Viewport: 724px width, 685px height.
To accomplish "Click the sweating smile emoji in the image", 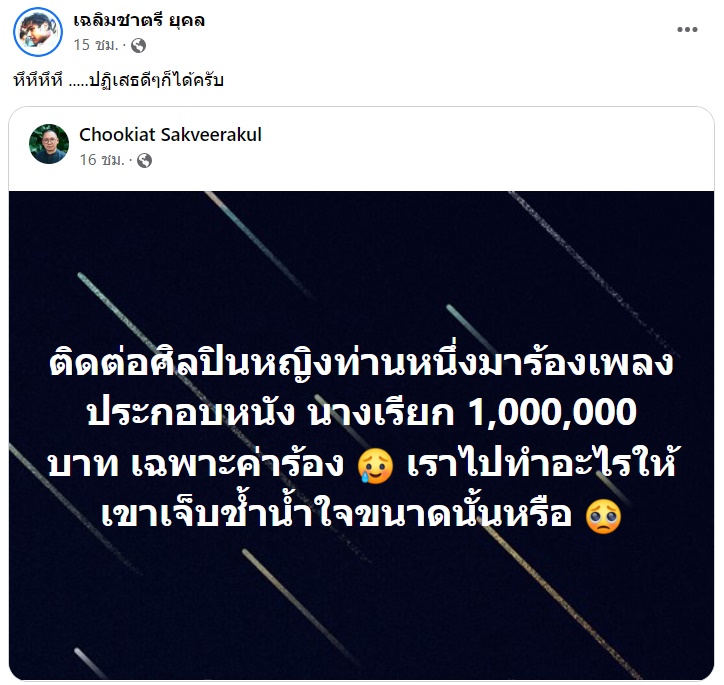I will coord(375,466).
